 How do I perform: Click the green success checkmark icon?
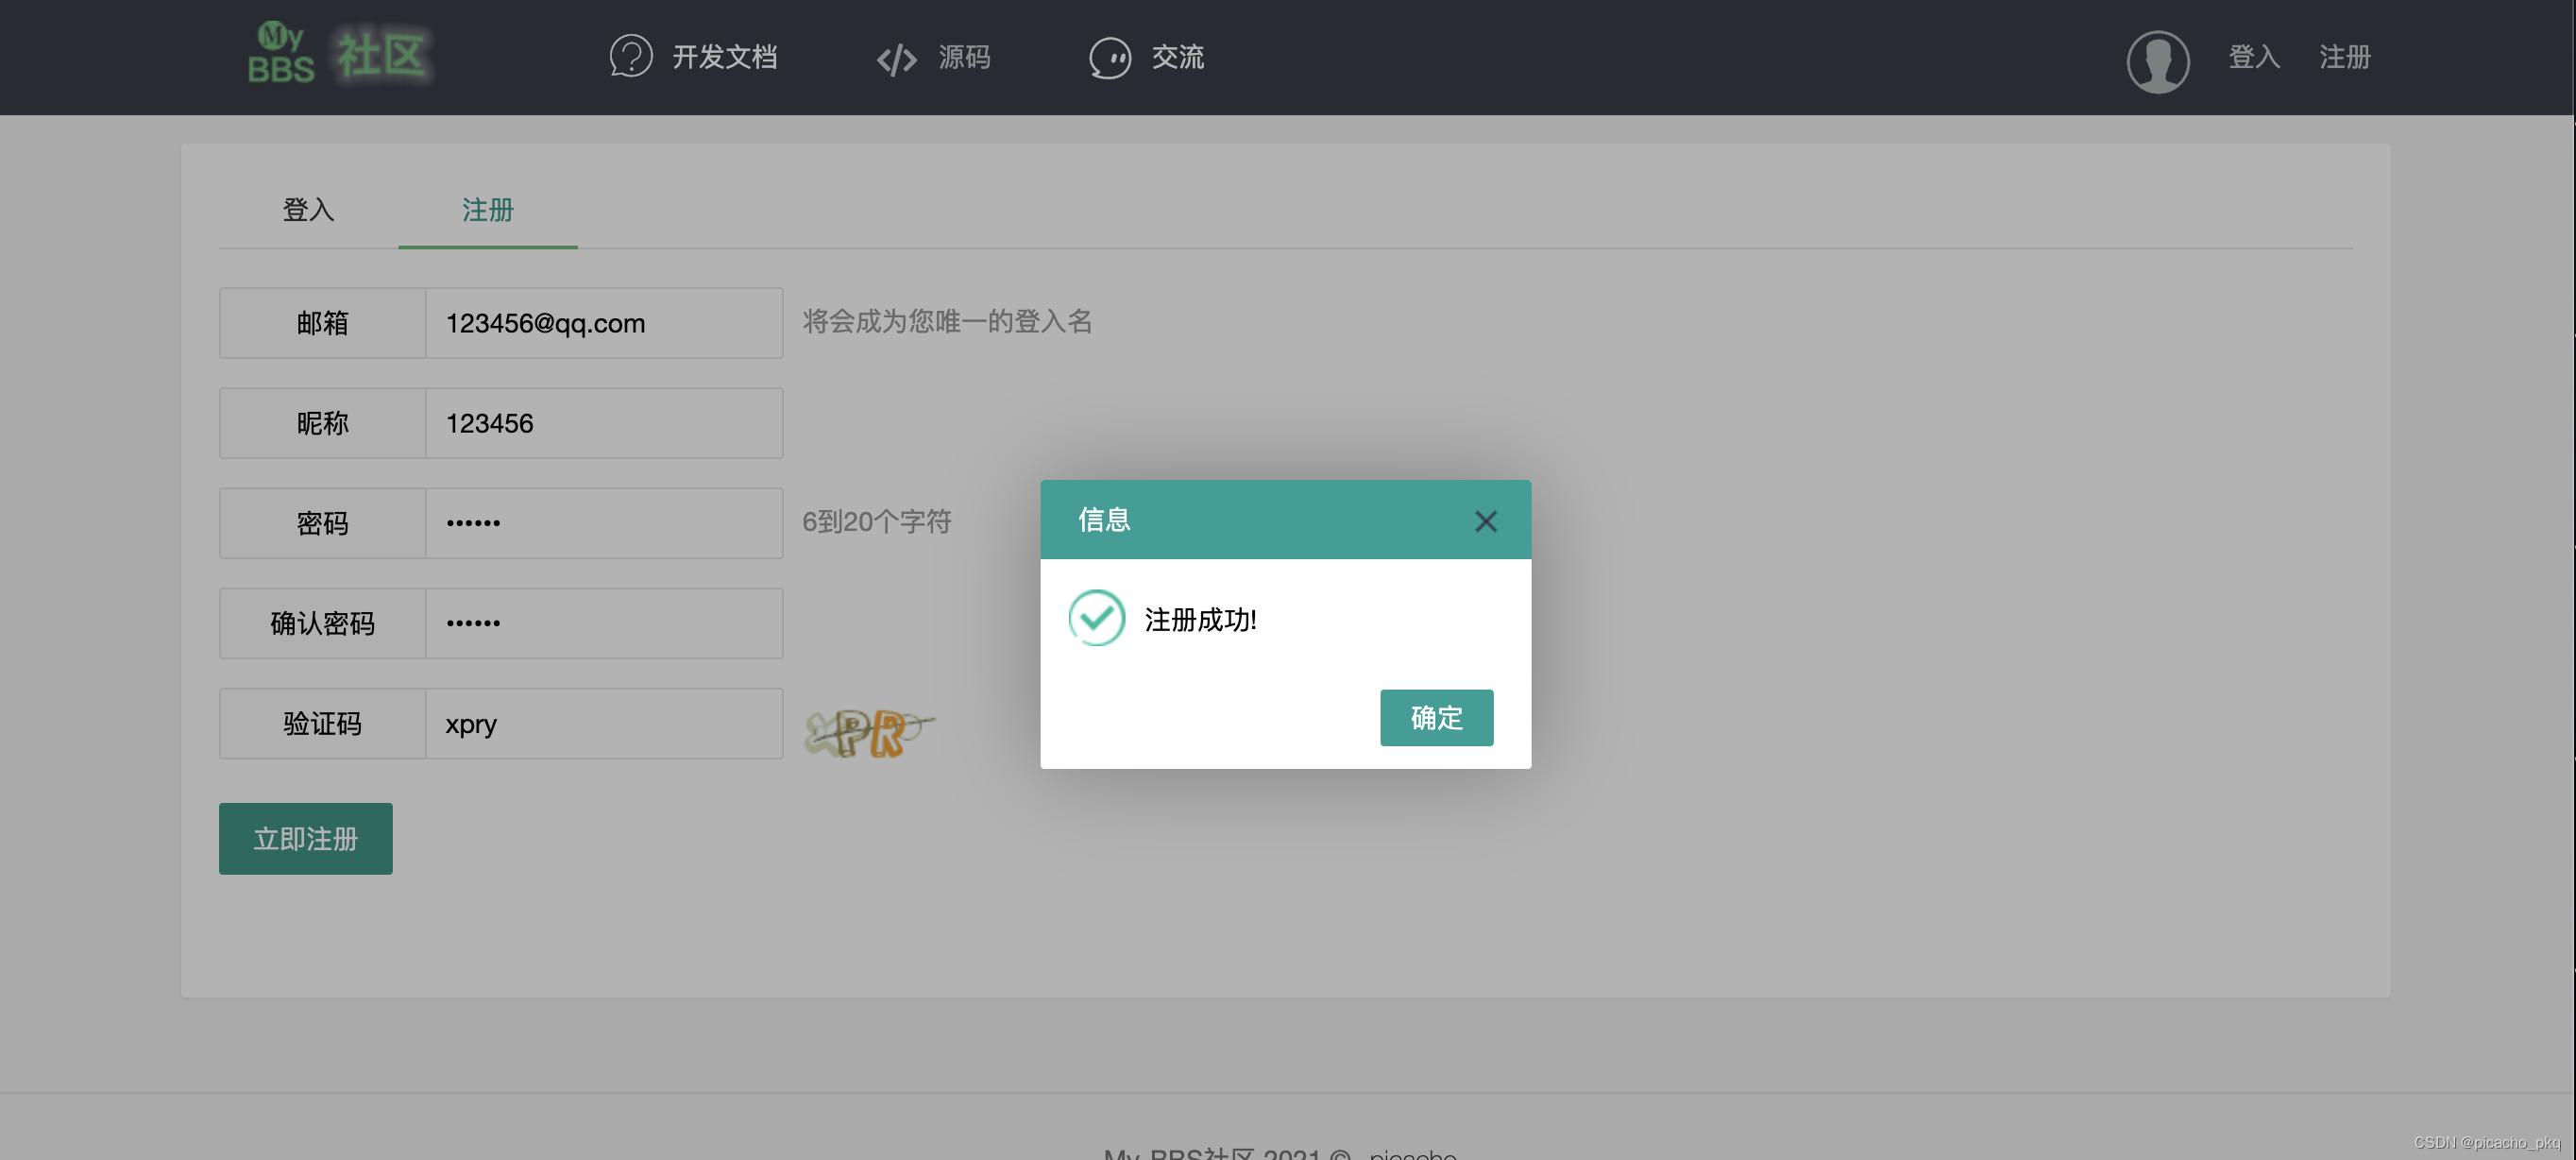point(1096,617)
